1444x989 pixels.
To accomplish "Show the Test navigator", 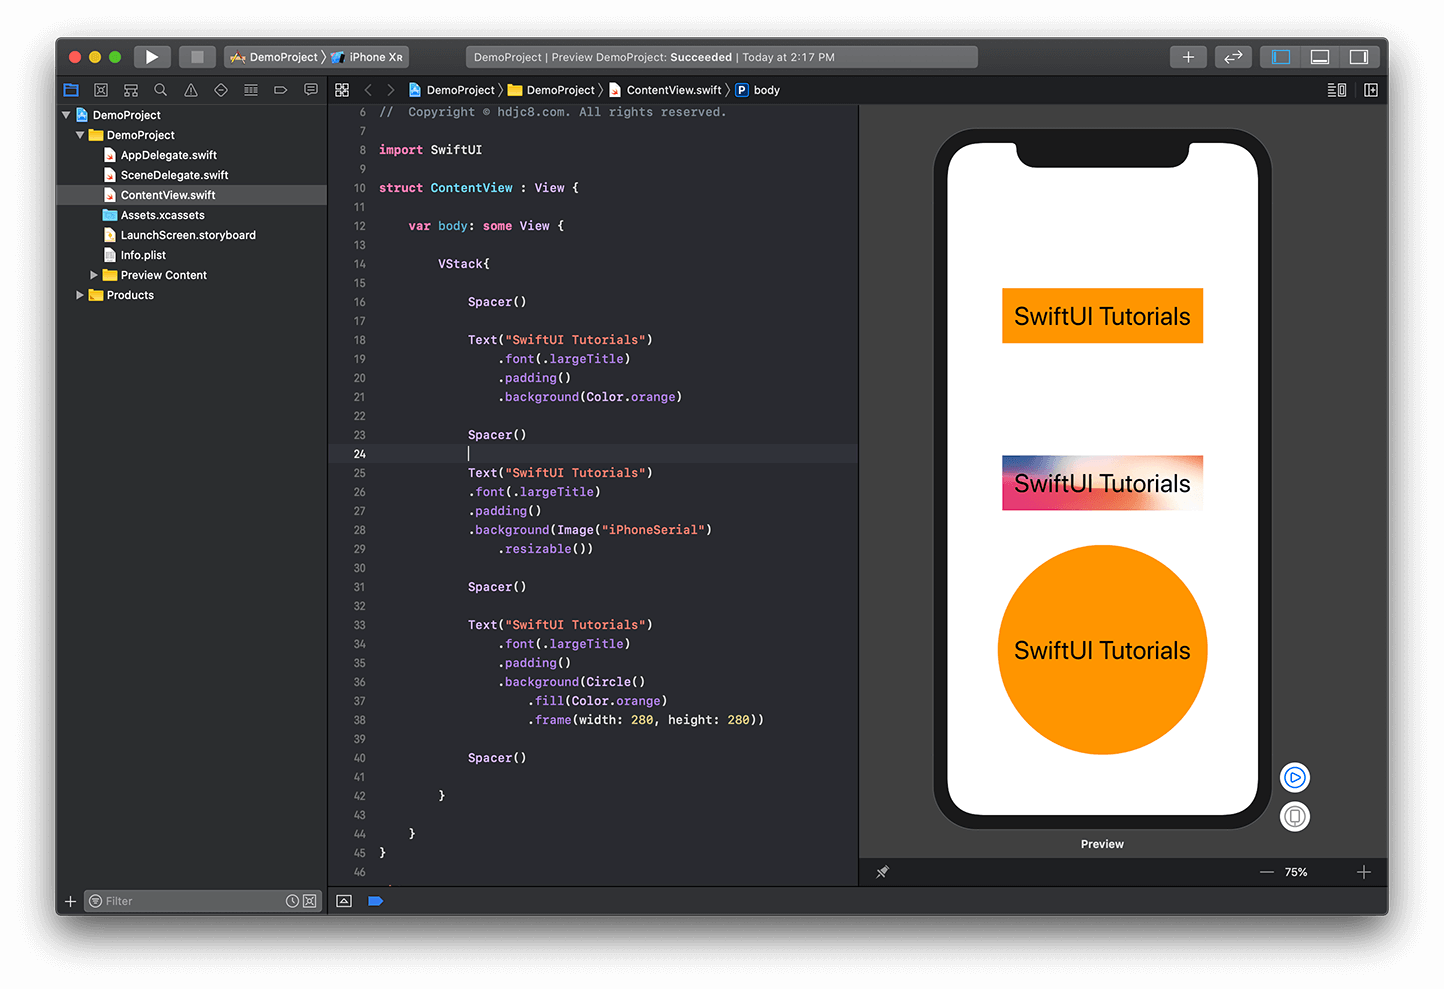I will coord(221,90).
